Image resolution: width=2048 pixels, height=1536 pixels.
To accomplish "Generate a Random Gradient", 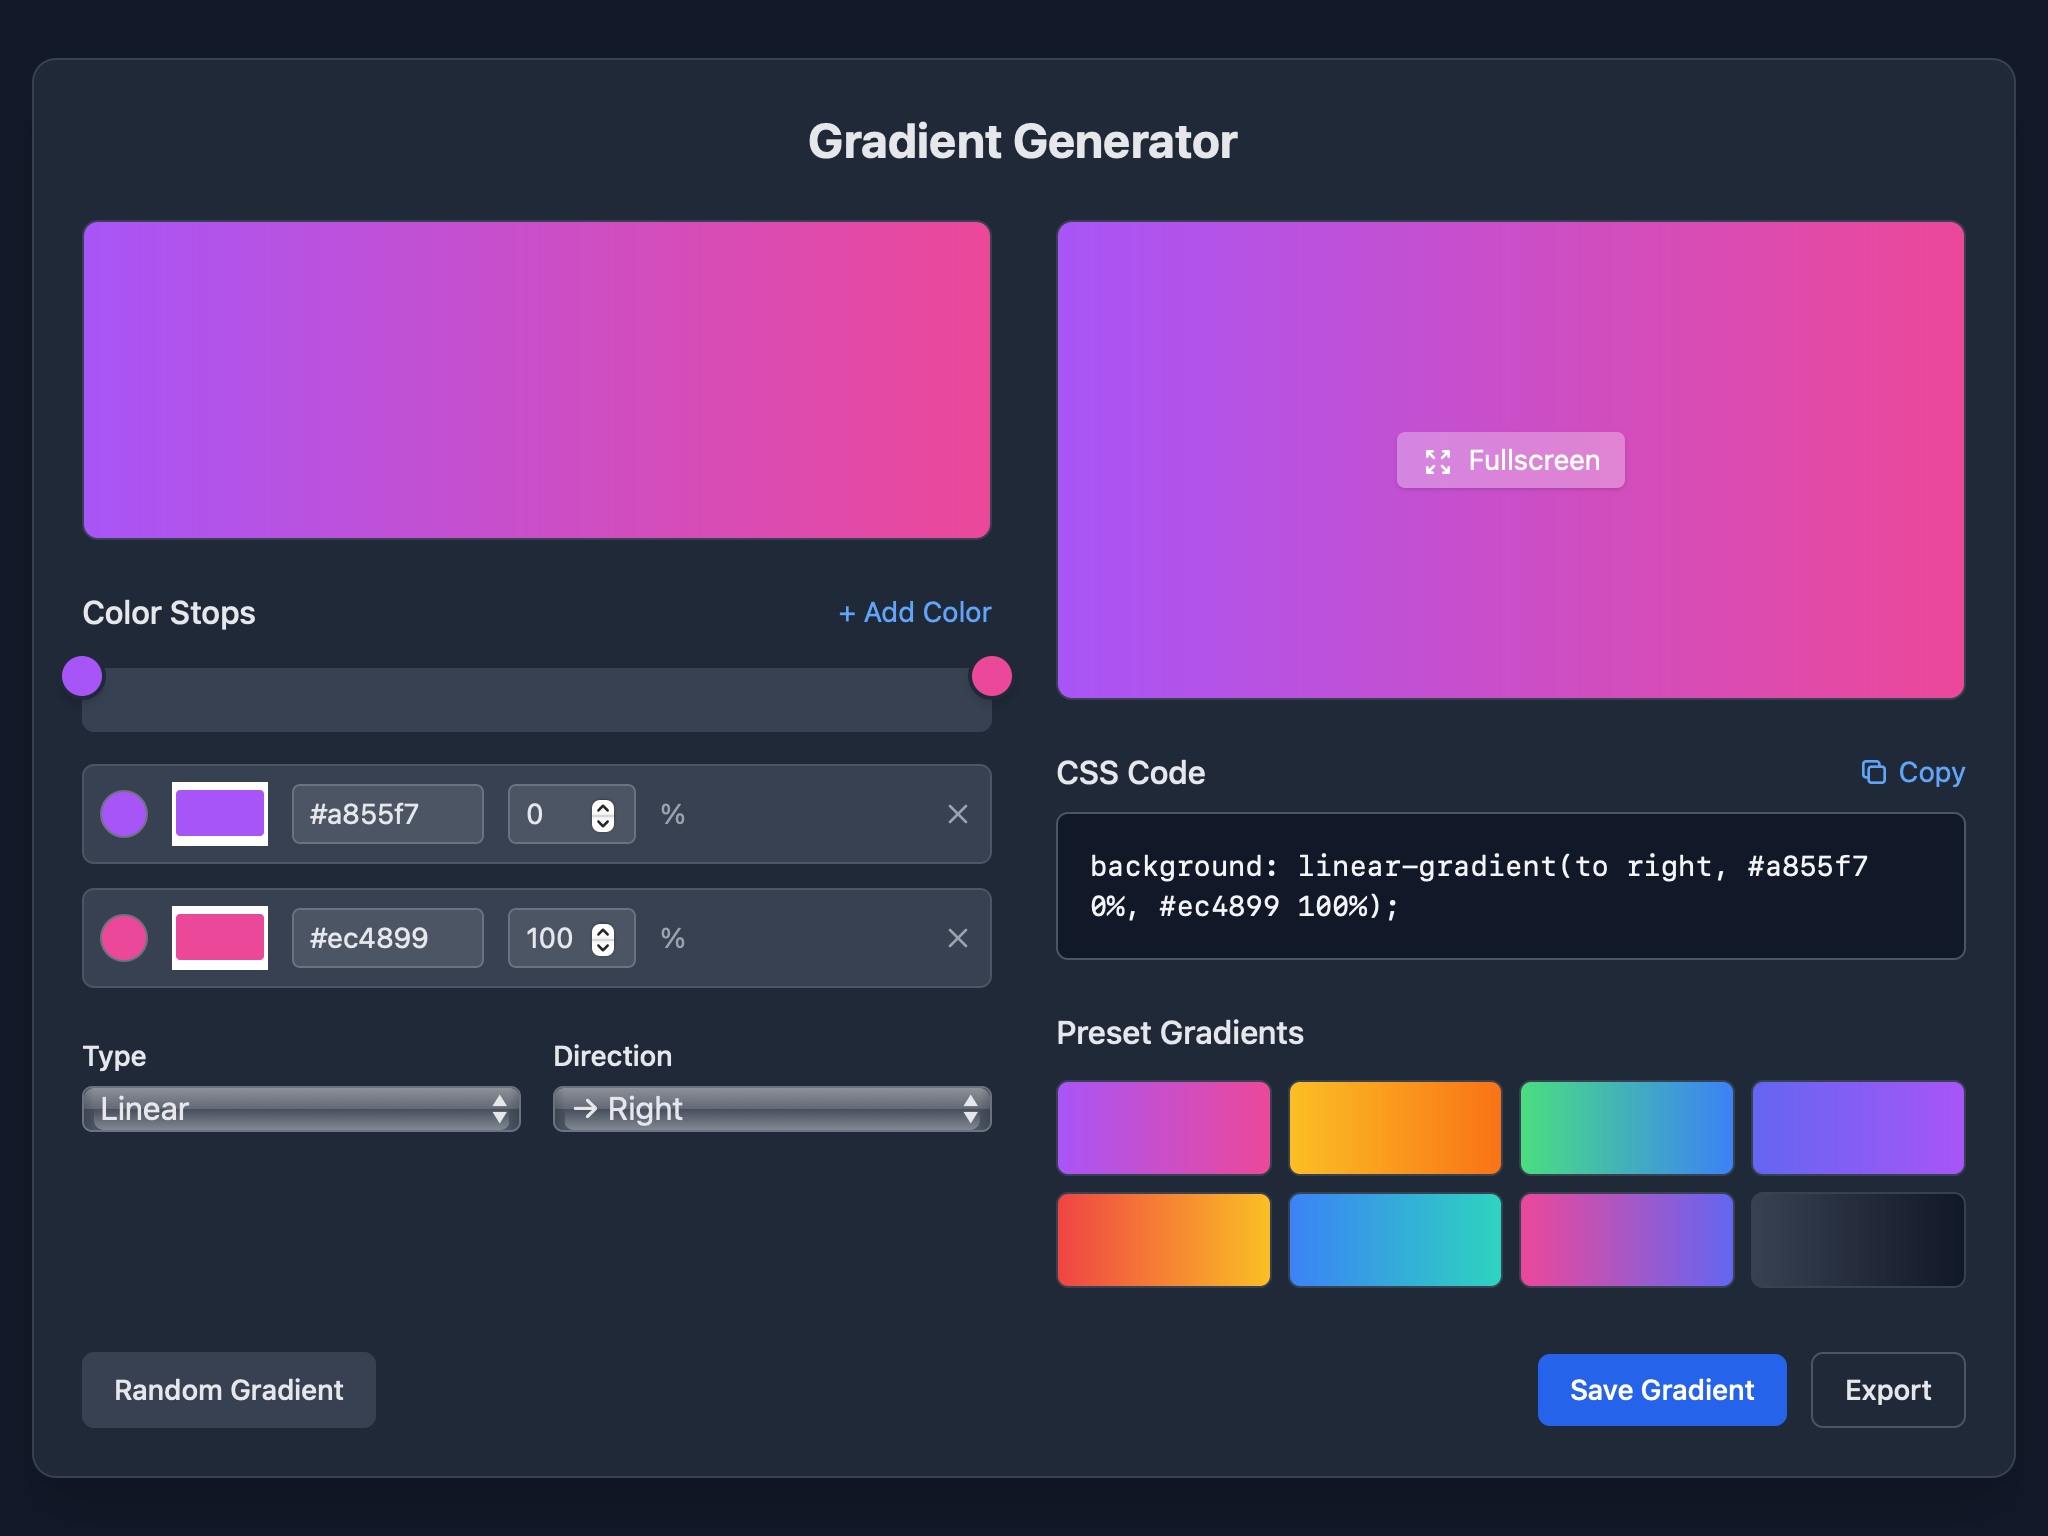I will pos(228,1389).
